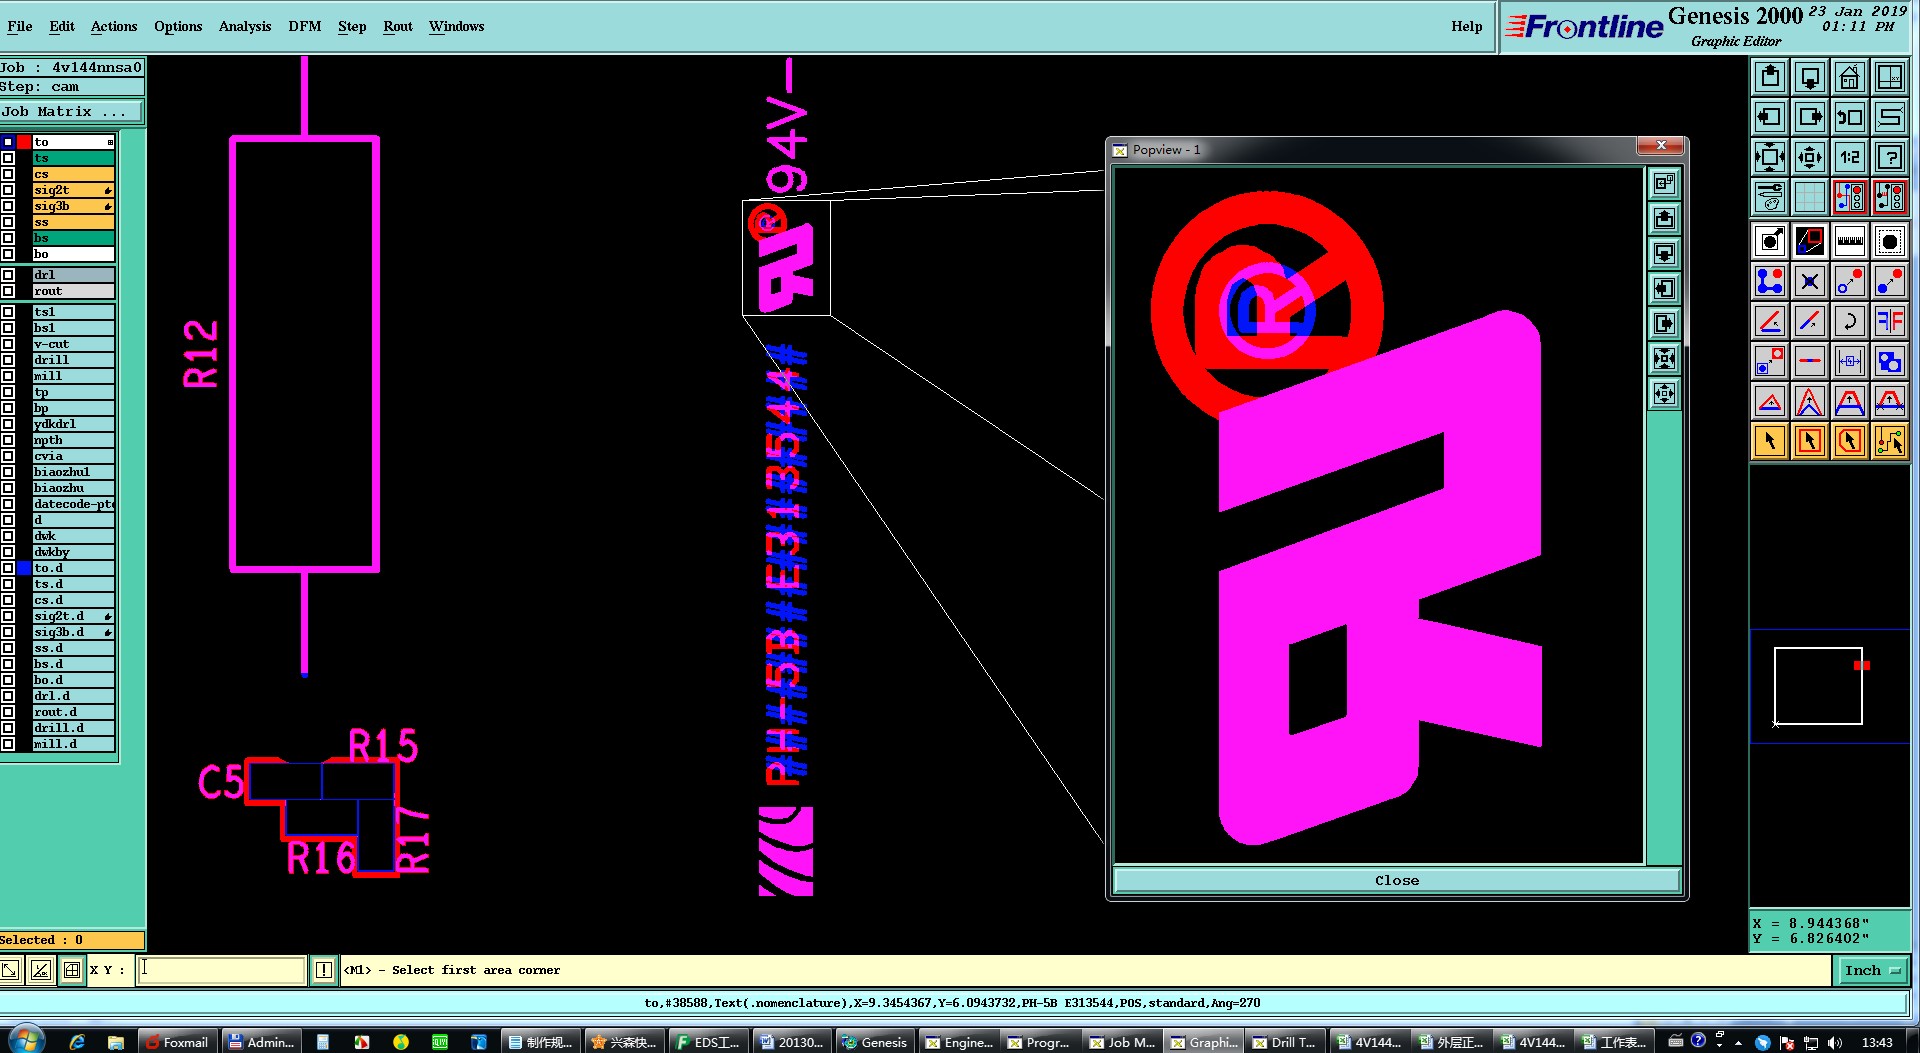Click the red color swatch of layer to

(x=24, y=142)
